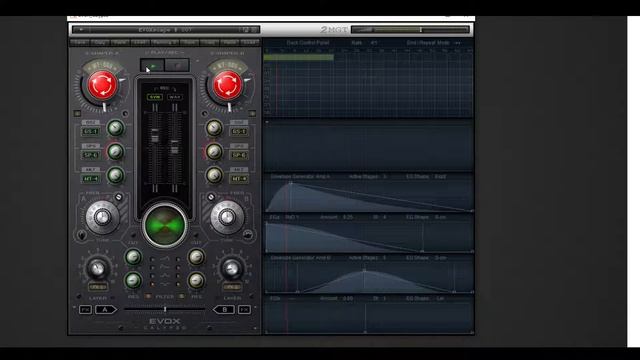Click the large Tune knob of section B
Viewport: 640px width, 360px height.
coord(227,217)
